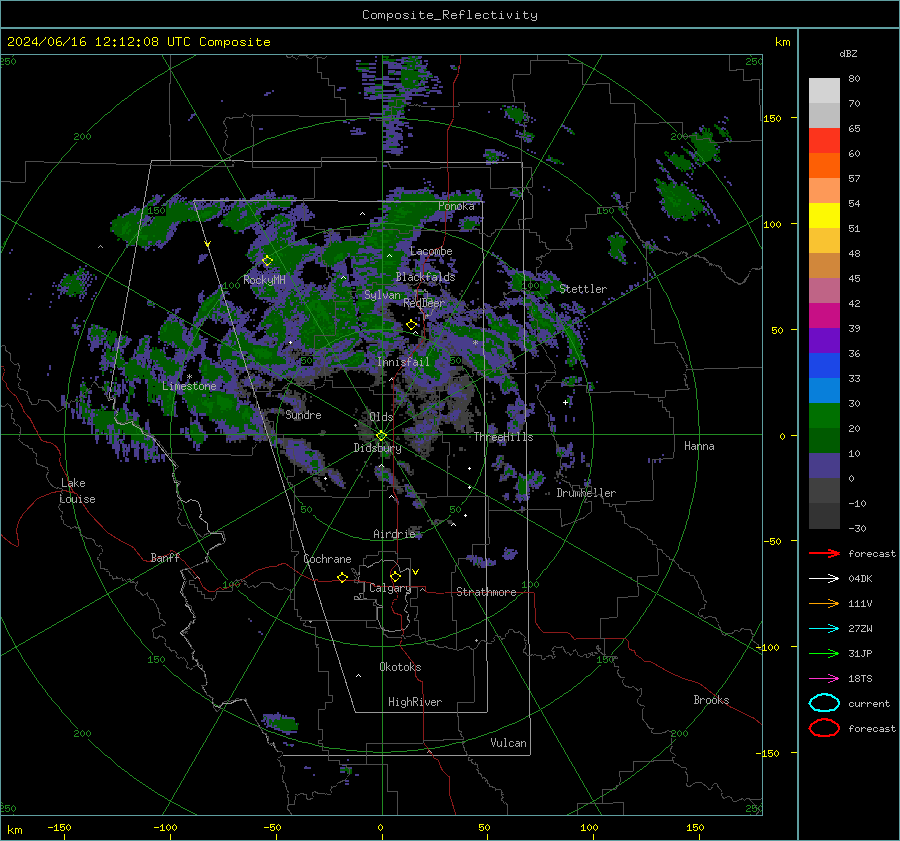Viewport: 900px width, 841px height.
Task: Select the 36 dBZ blue swatch
Action: 824,365
